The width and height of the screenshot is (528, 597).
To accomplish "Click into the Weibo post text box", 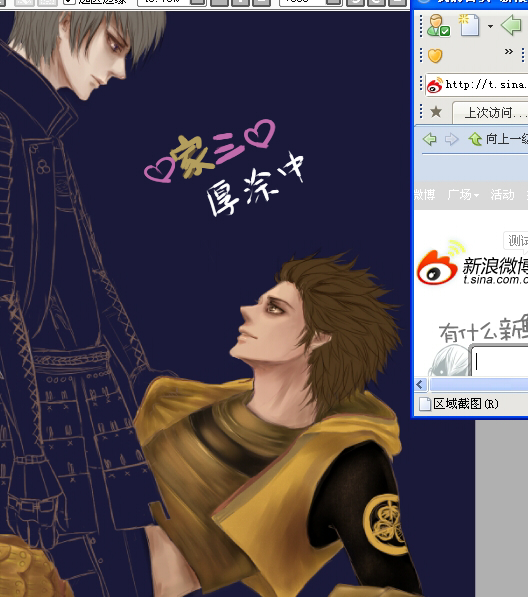I will [x=499, y=361].
